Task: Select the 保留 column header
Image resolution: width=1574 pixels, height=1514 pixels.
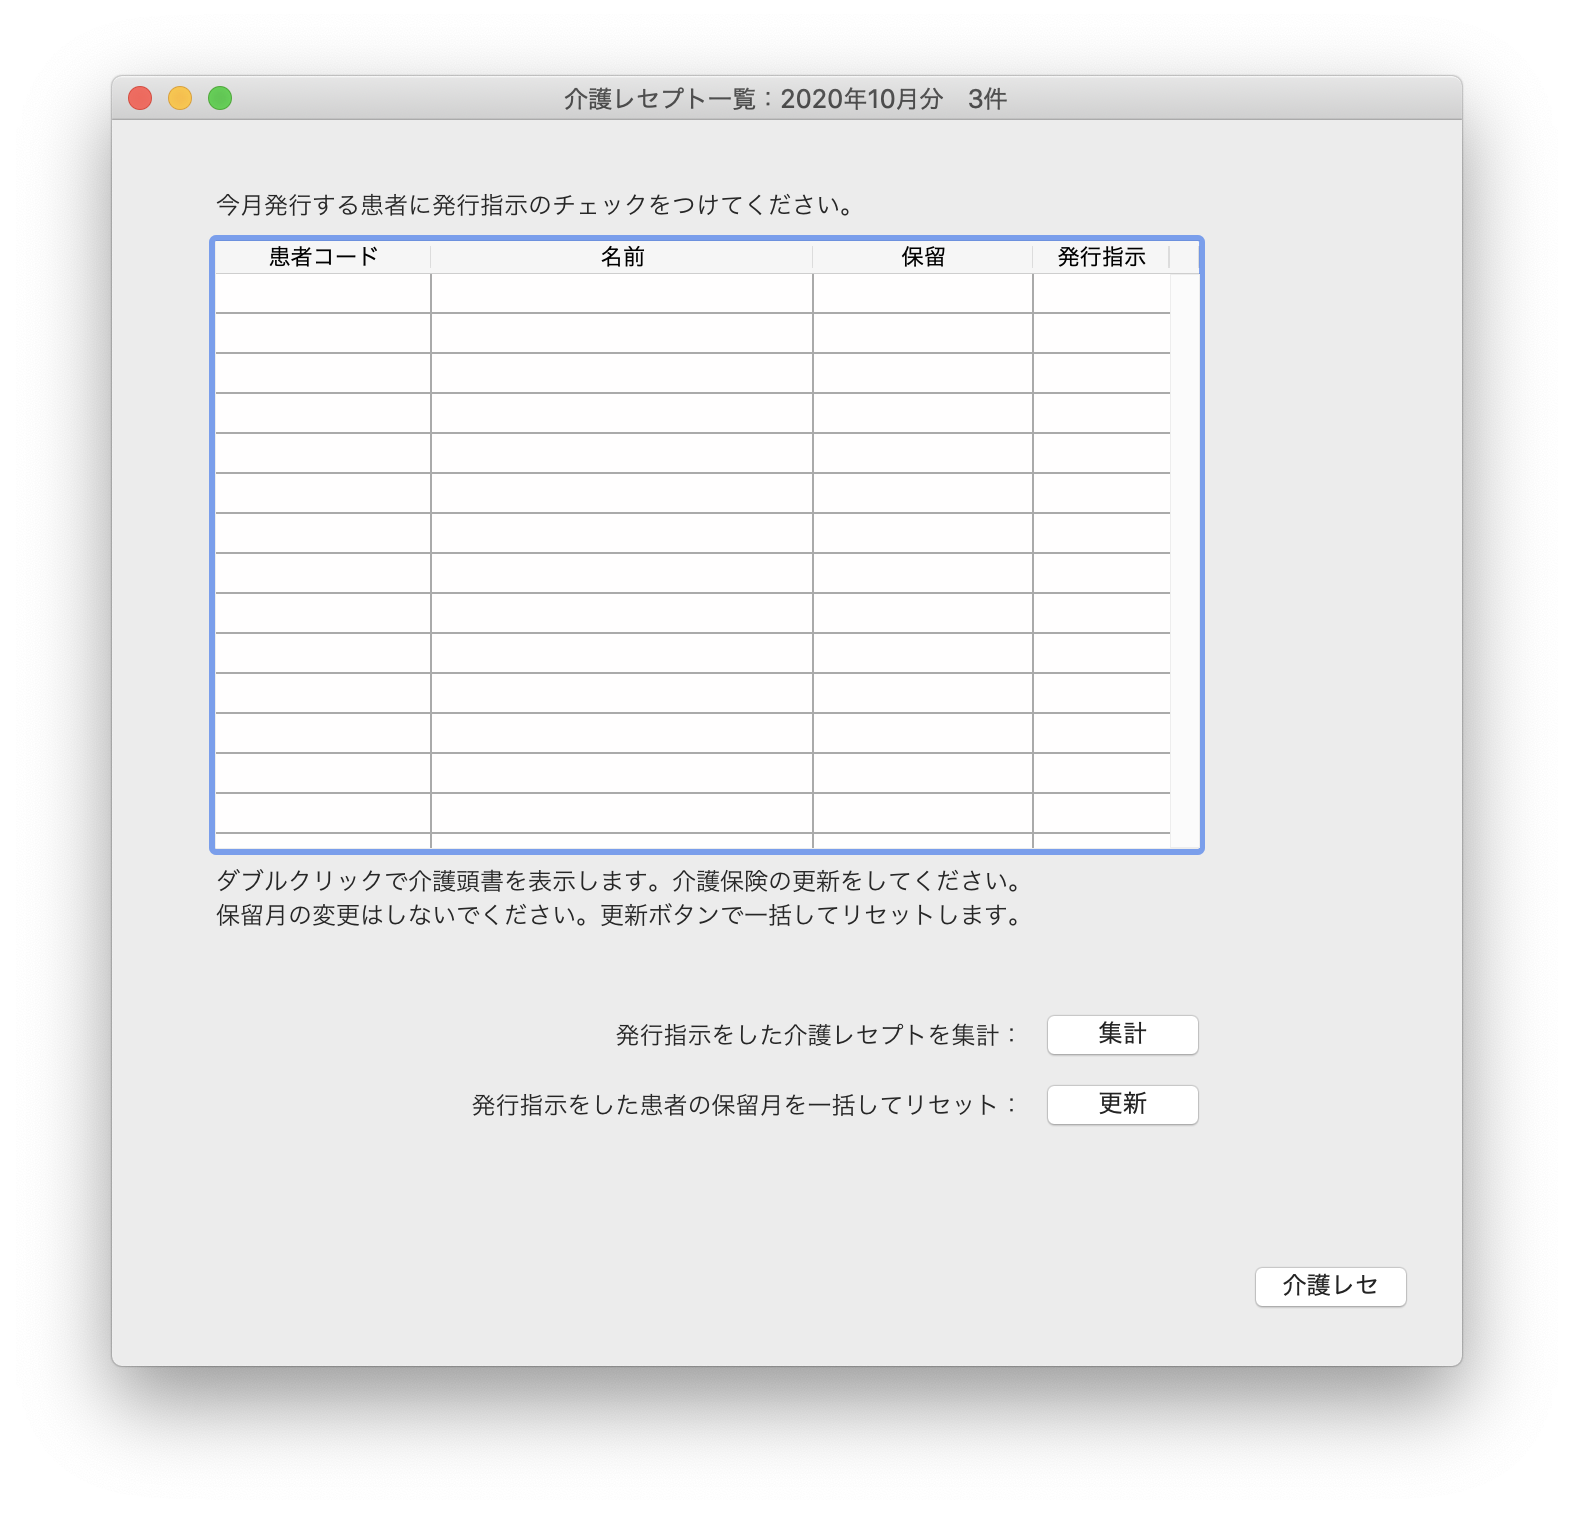Action: (922, 257)
